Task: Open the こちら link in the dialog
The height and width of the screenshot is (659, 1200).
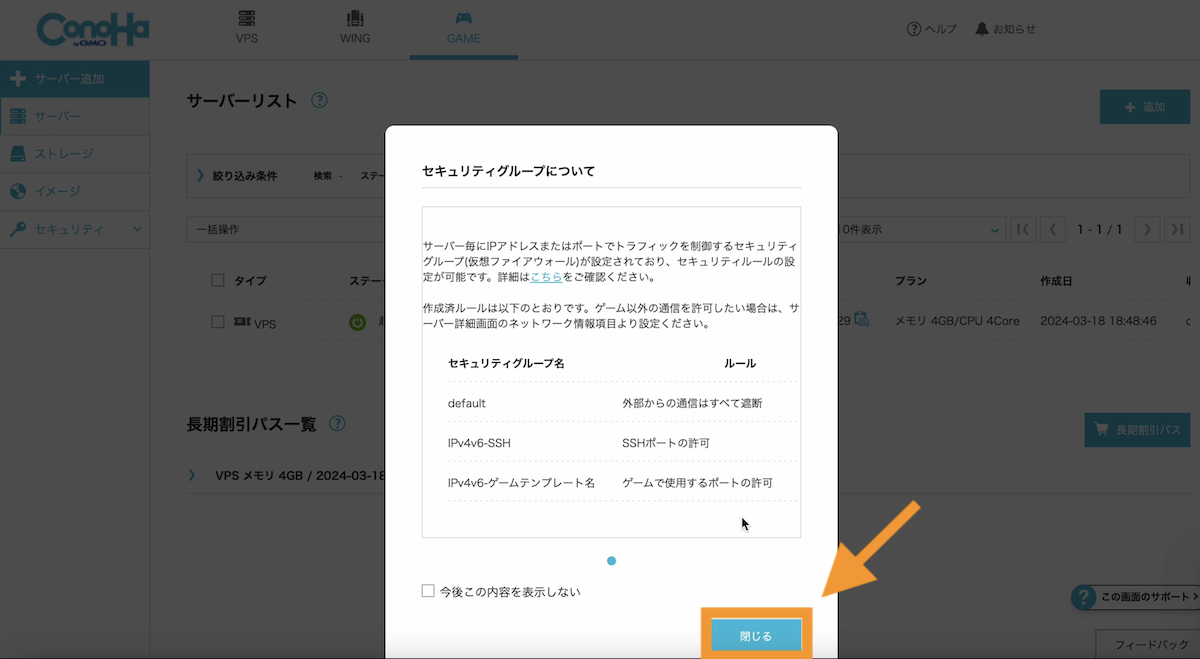Action: click(545, 276)
